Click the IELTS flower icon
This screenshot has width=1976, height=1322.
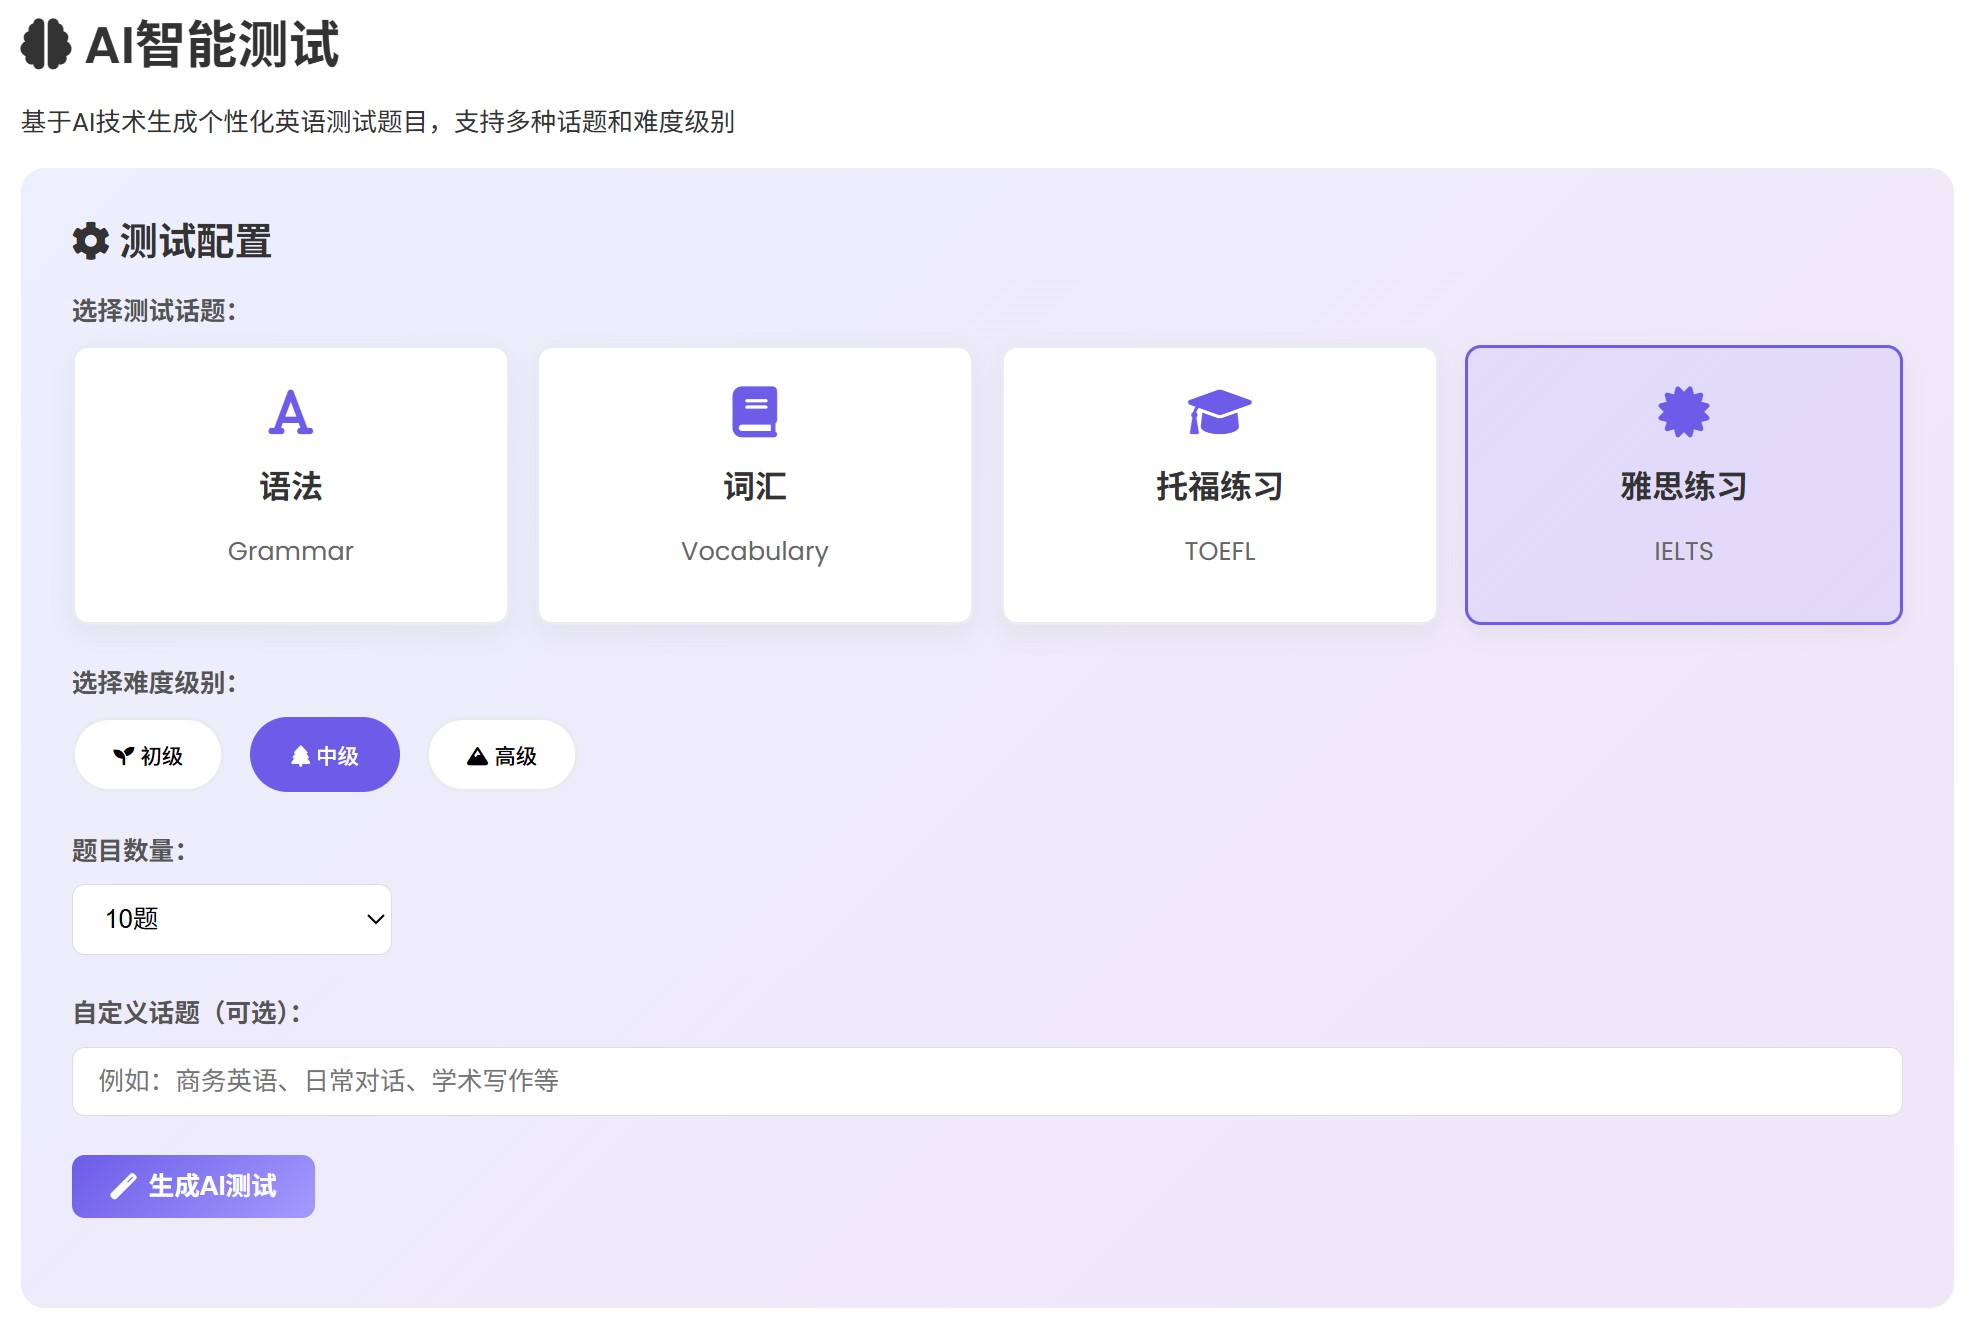coord(1681,411)
